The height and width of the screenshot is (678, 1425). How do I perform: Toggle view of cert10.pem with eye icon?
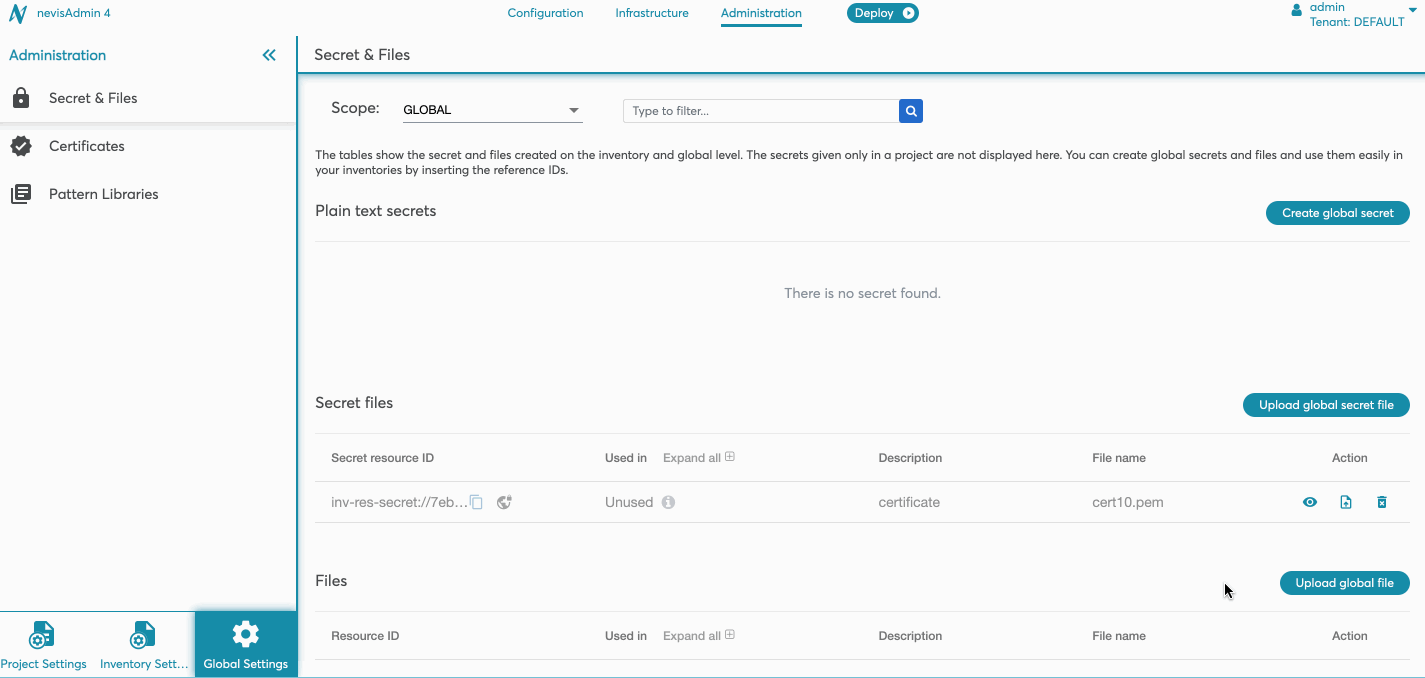pyautogui.click(x=1310, y=502)
